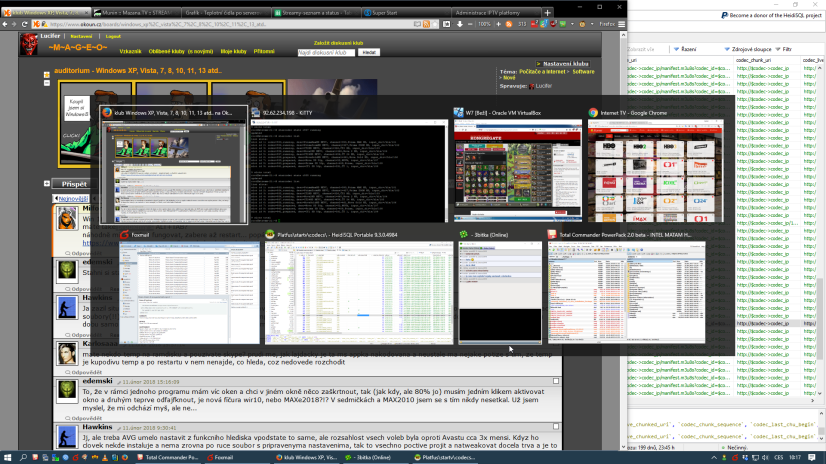Open the notification center icon in the tray
Screen dimensions: 826x464
812,458
